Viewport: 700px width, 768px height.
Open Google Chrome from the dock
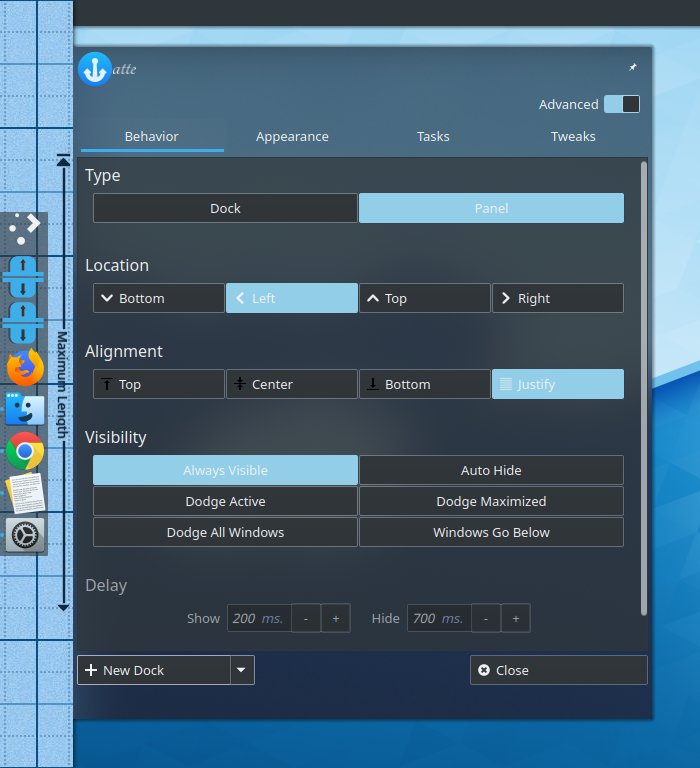click(25, 452)
